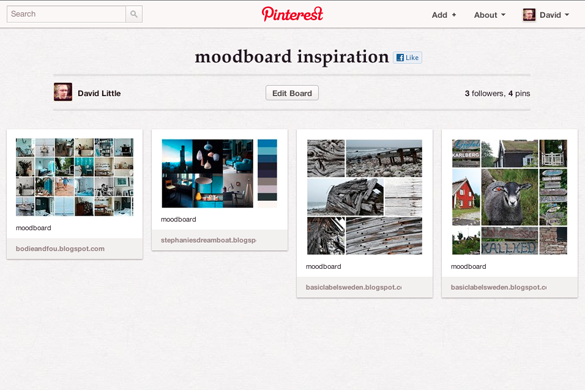
Task: Click the stephaniesdreamboat.blogspot source link
Action: click(x=208, y=240)
